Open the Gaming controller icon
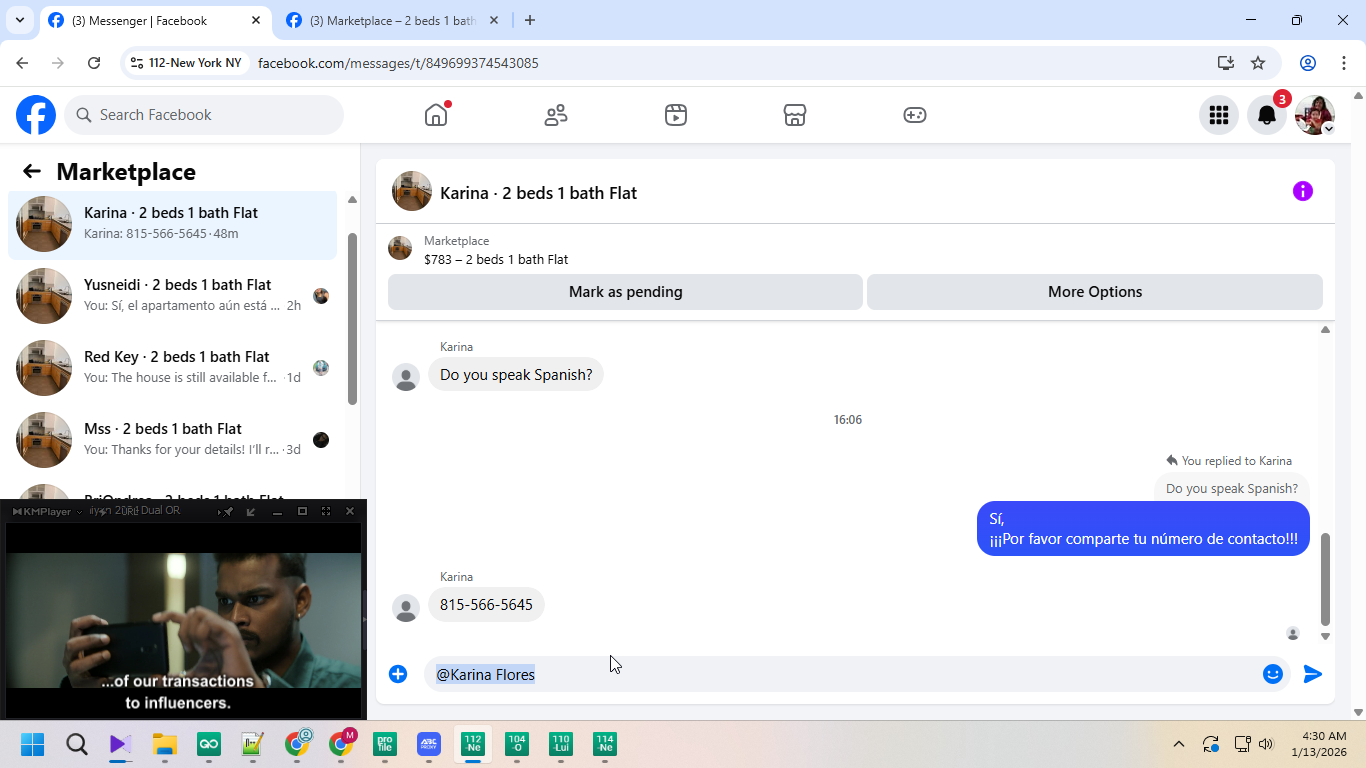The image size is (1366, 768). (915, 115)
